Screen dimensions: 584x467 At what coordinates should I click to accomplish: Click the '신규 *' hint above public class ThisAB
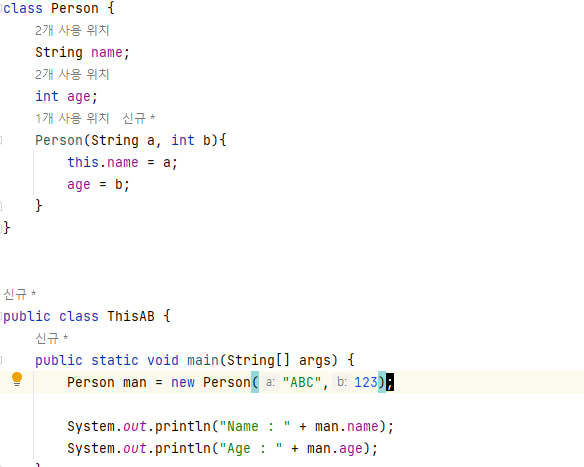pos(20,294)
